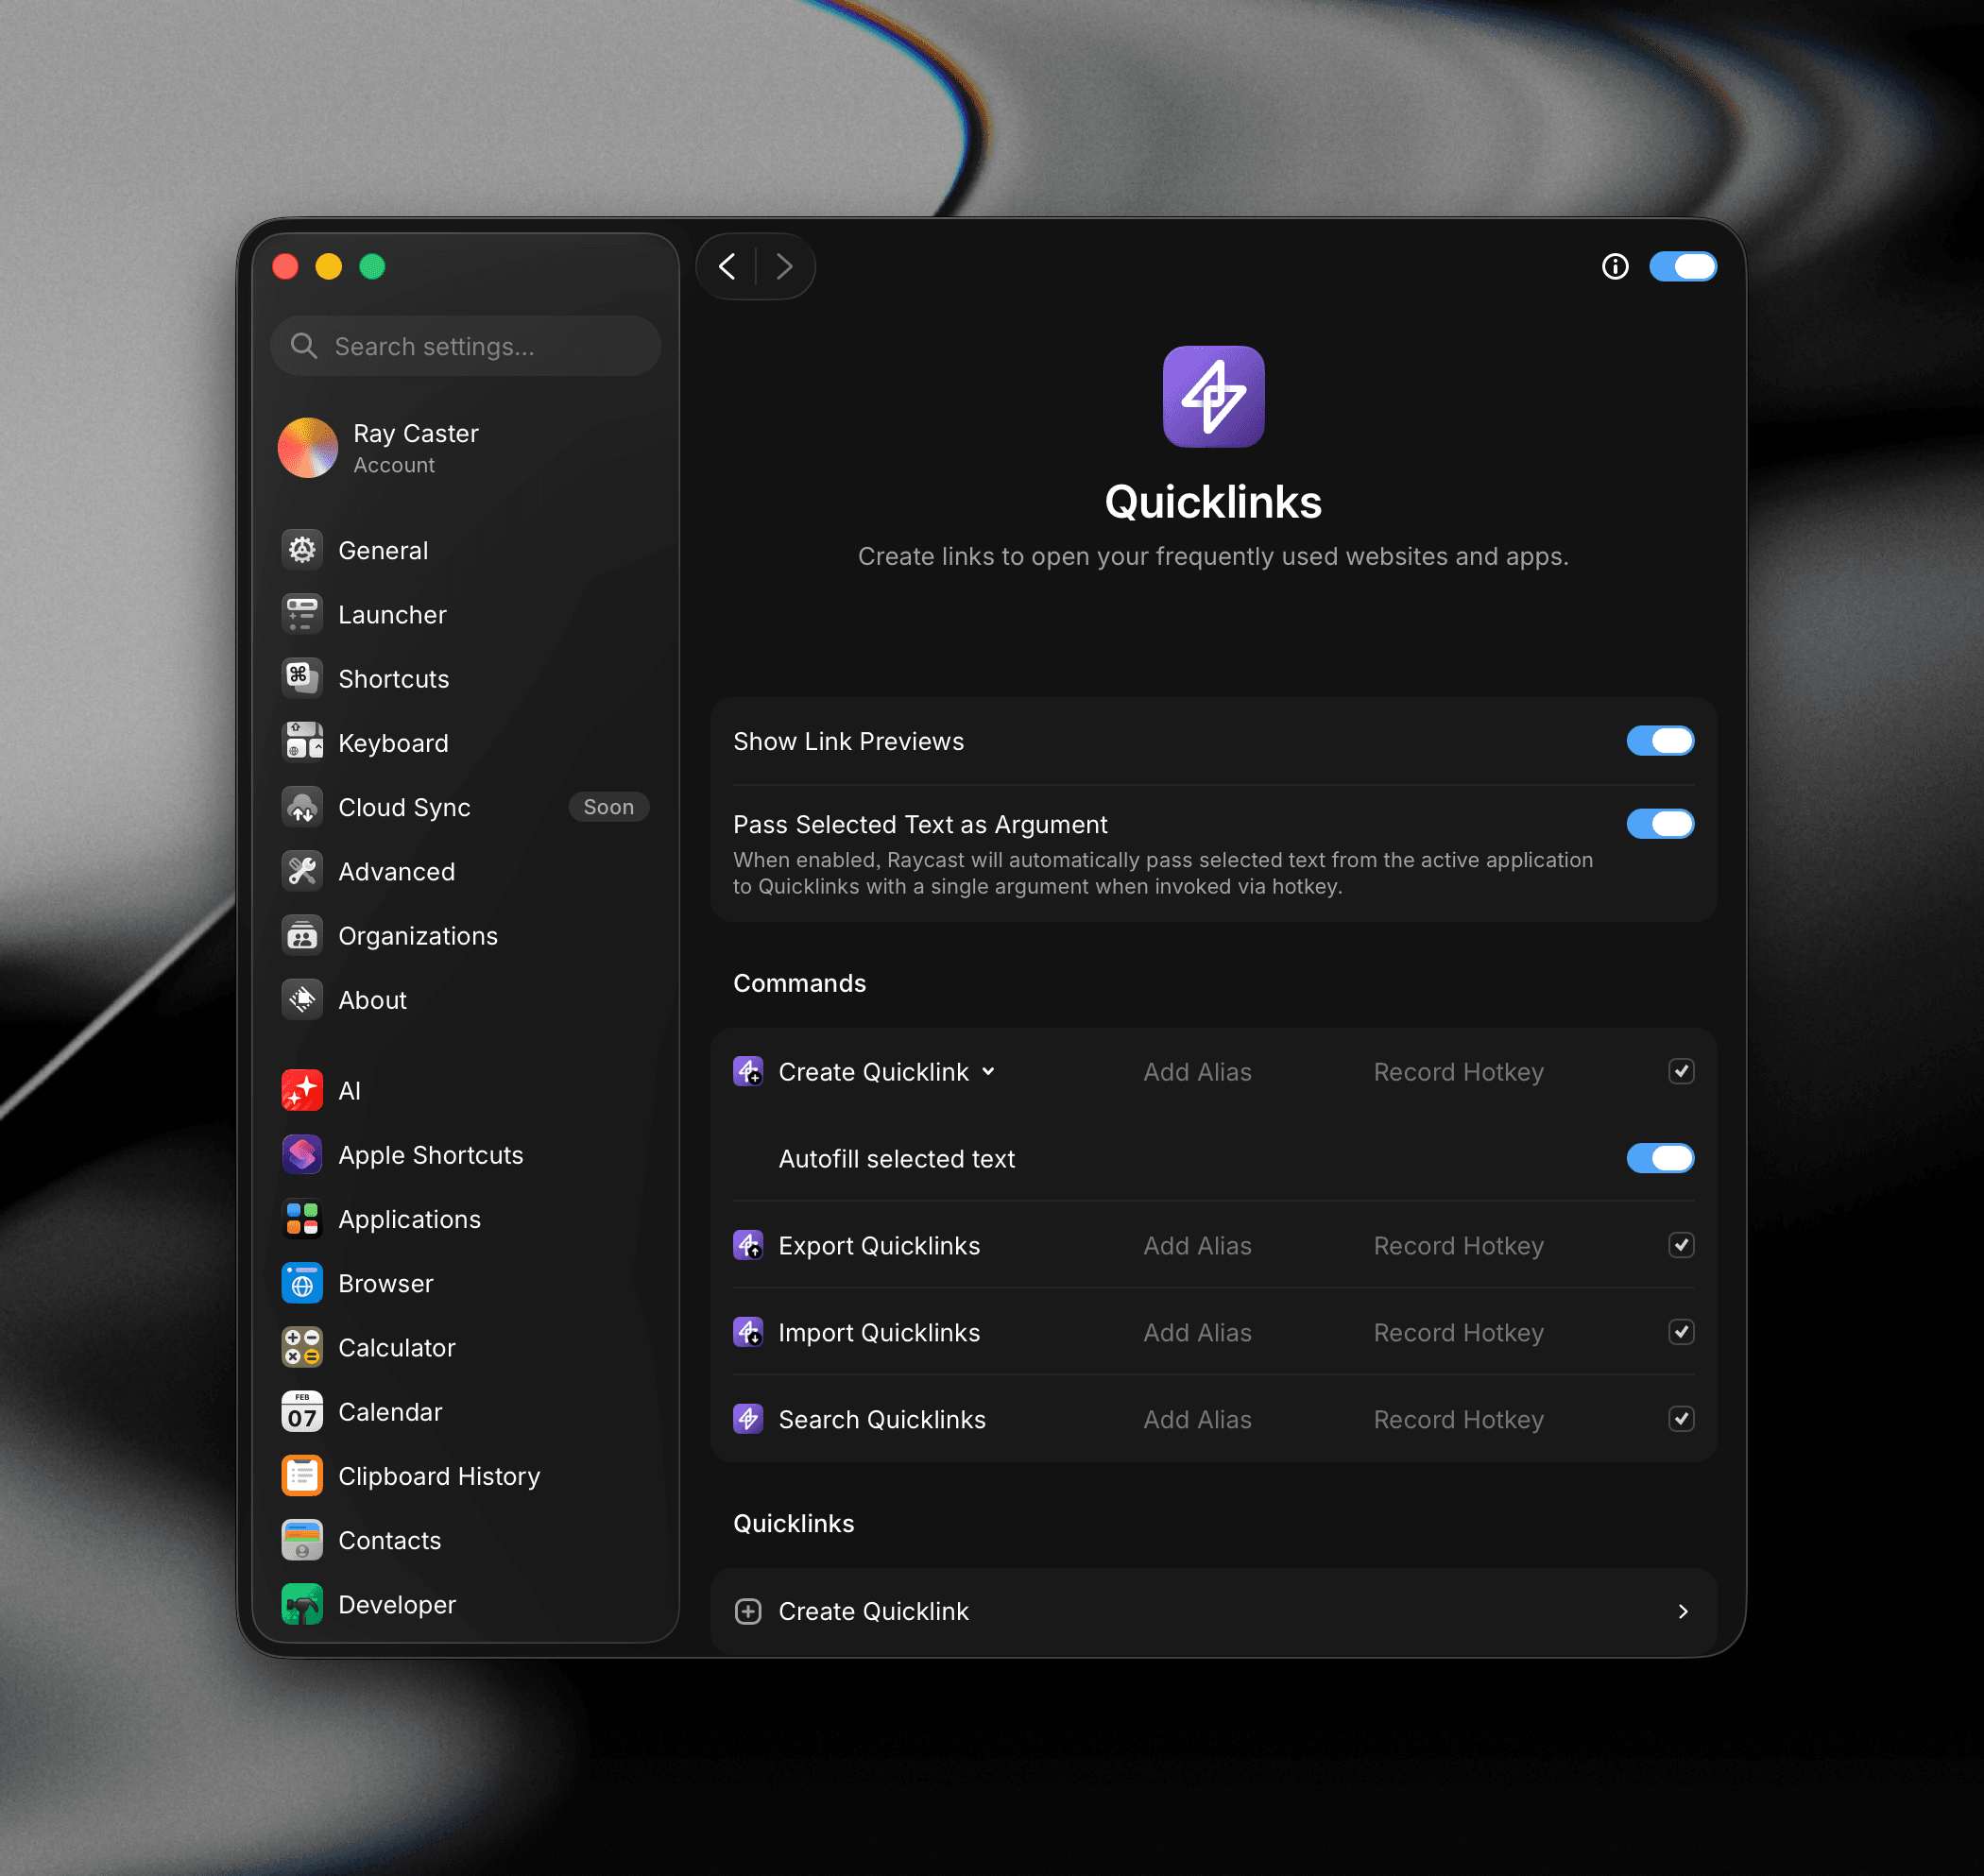Screen dimensions: 1984x1876
Task: Click the Contacts sidebar icon
Action: point(302,1540)
